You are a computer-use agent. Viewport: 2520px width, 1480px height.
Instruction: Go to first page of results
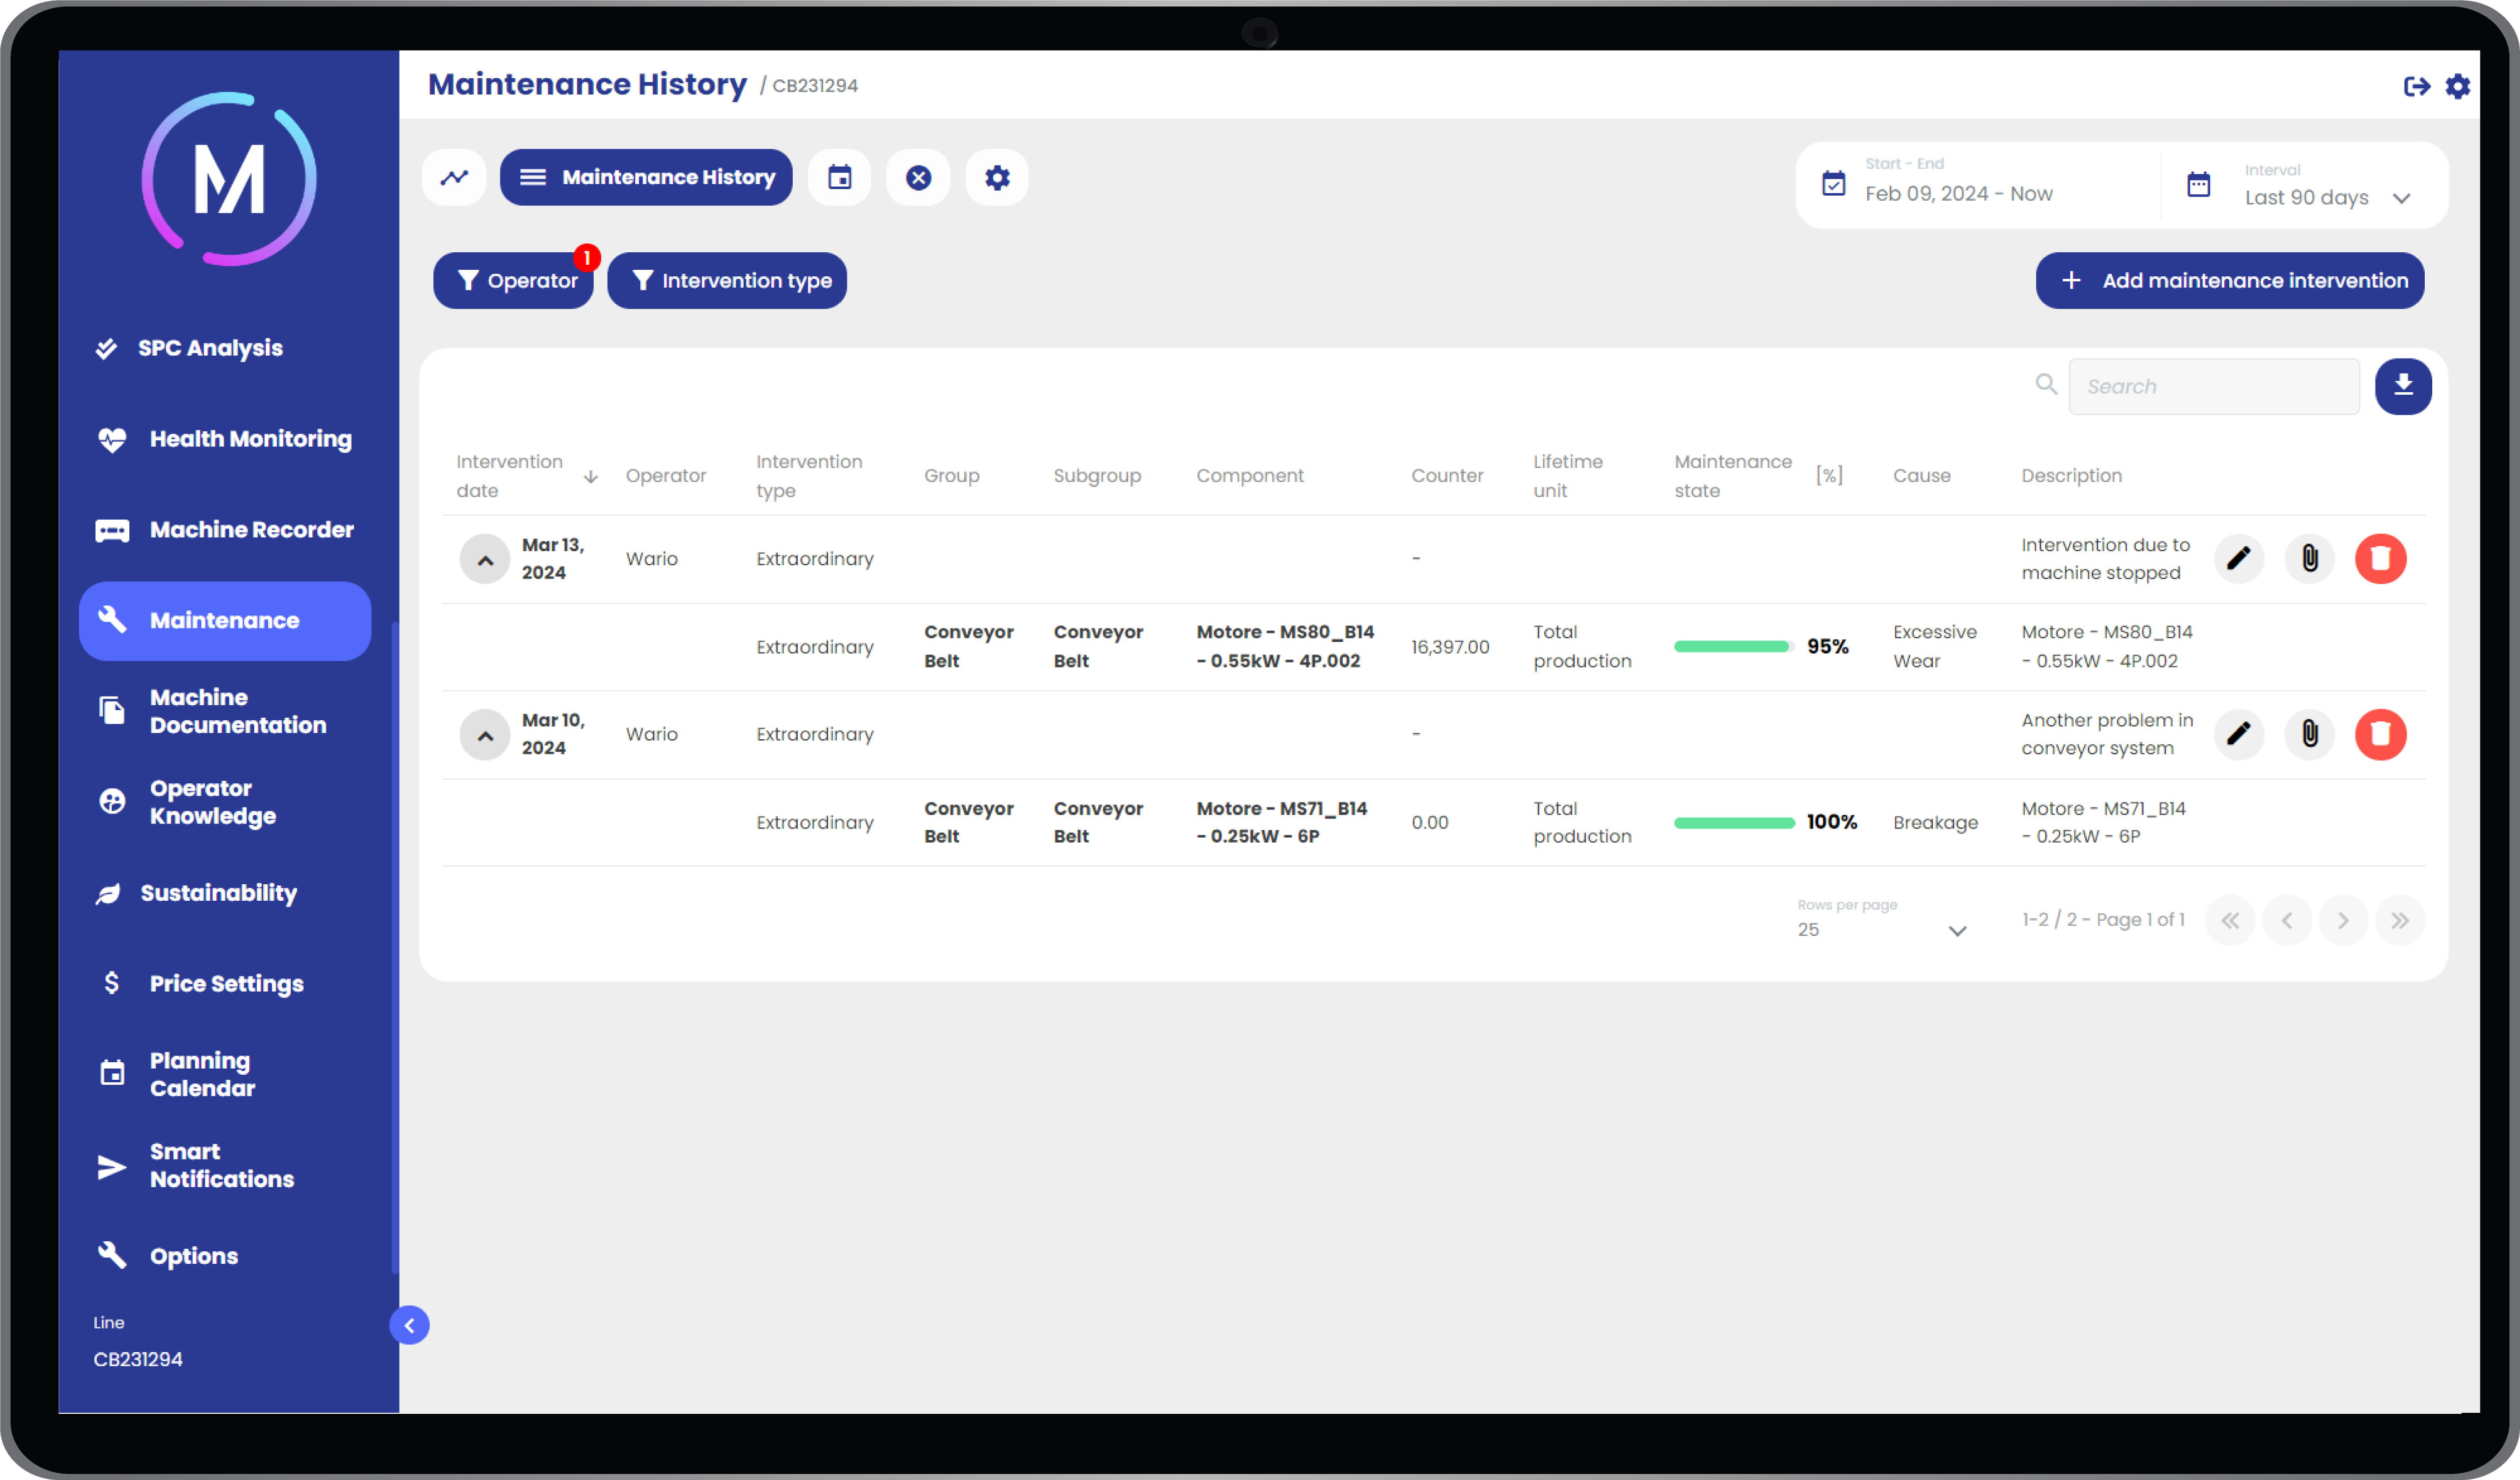[2230, 920]
